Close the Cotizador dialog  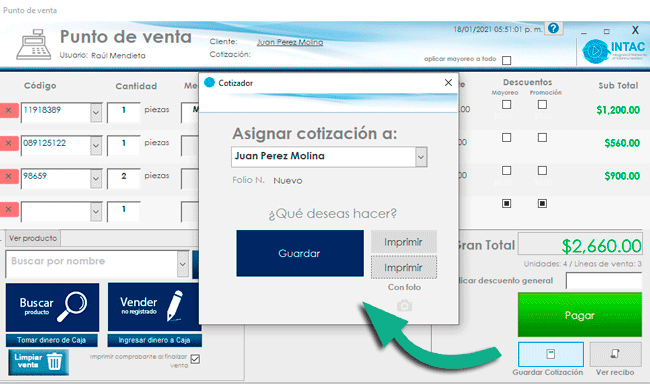click(448, 83)
